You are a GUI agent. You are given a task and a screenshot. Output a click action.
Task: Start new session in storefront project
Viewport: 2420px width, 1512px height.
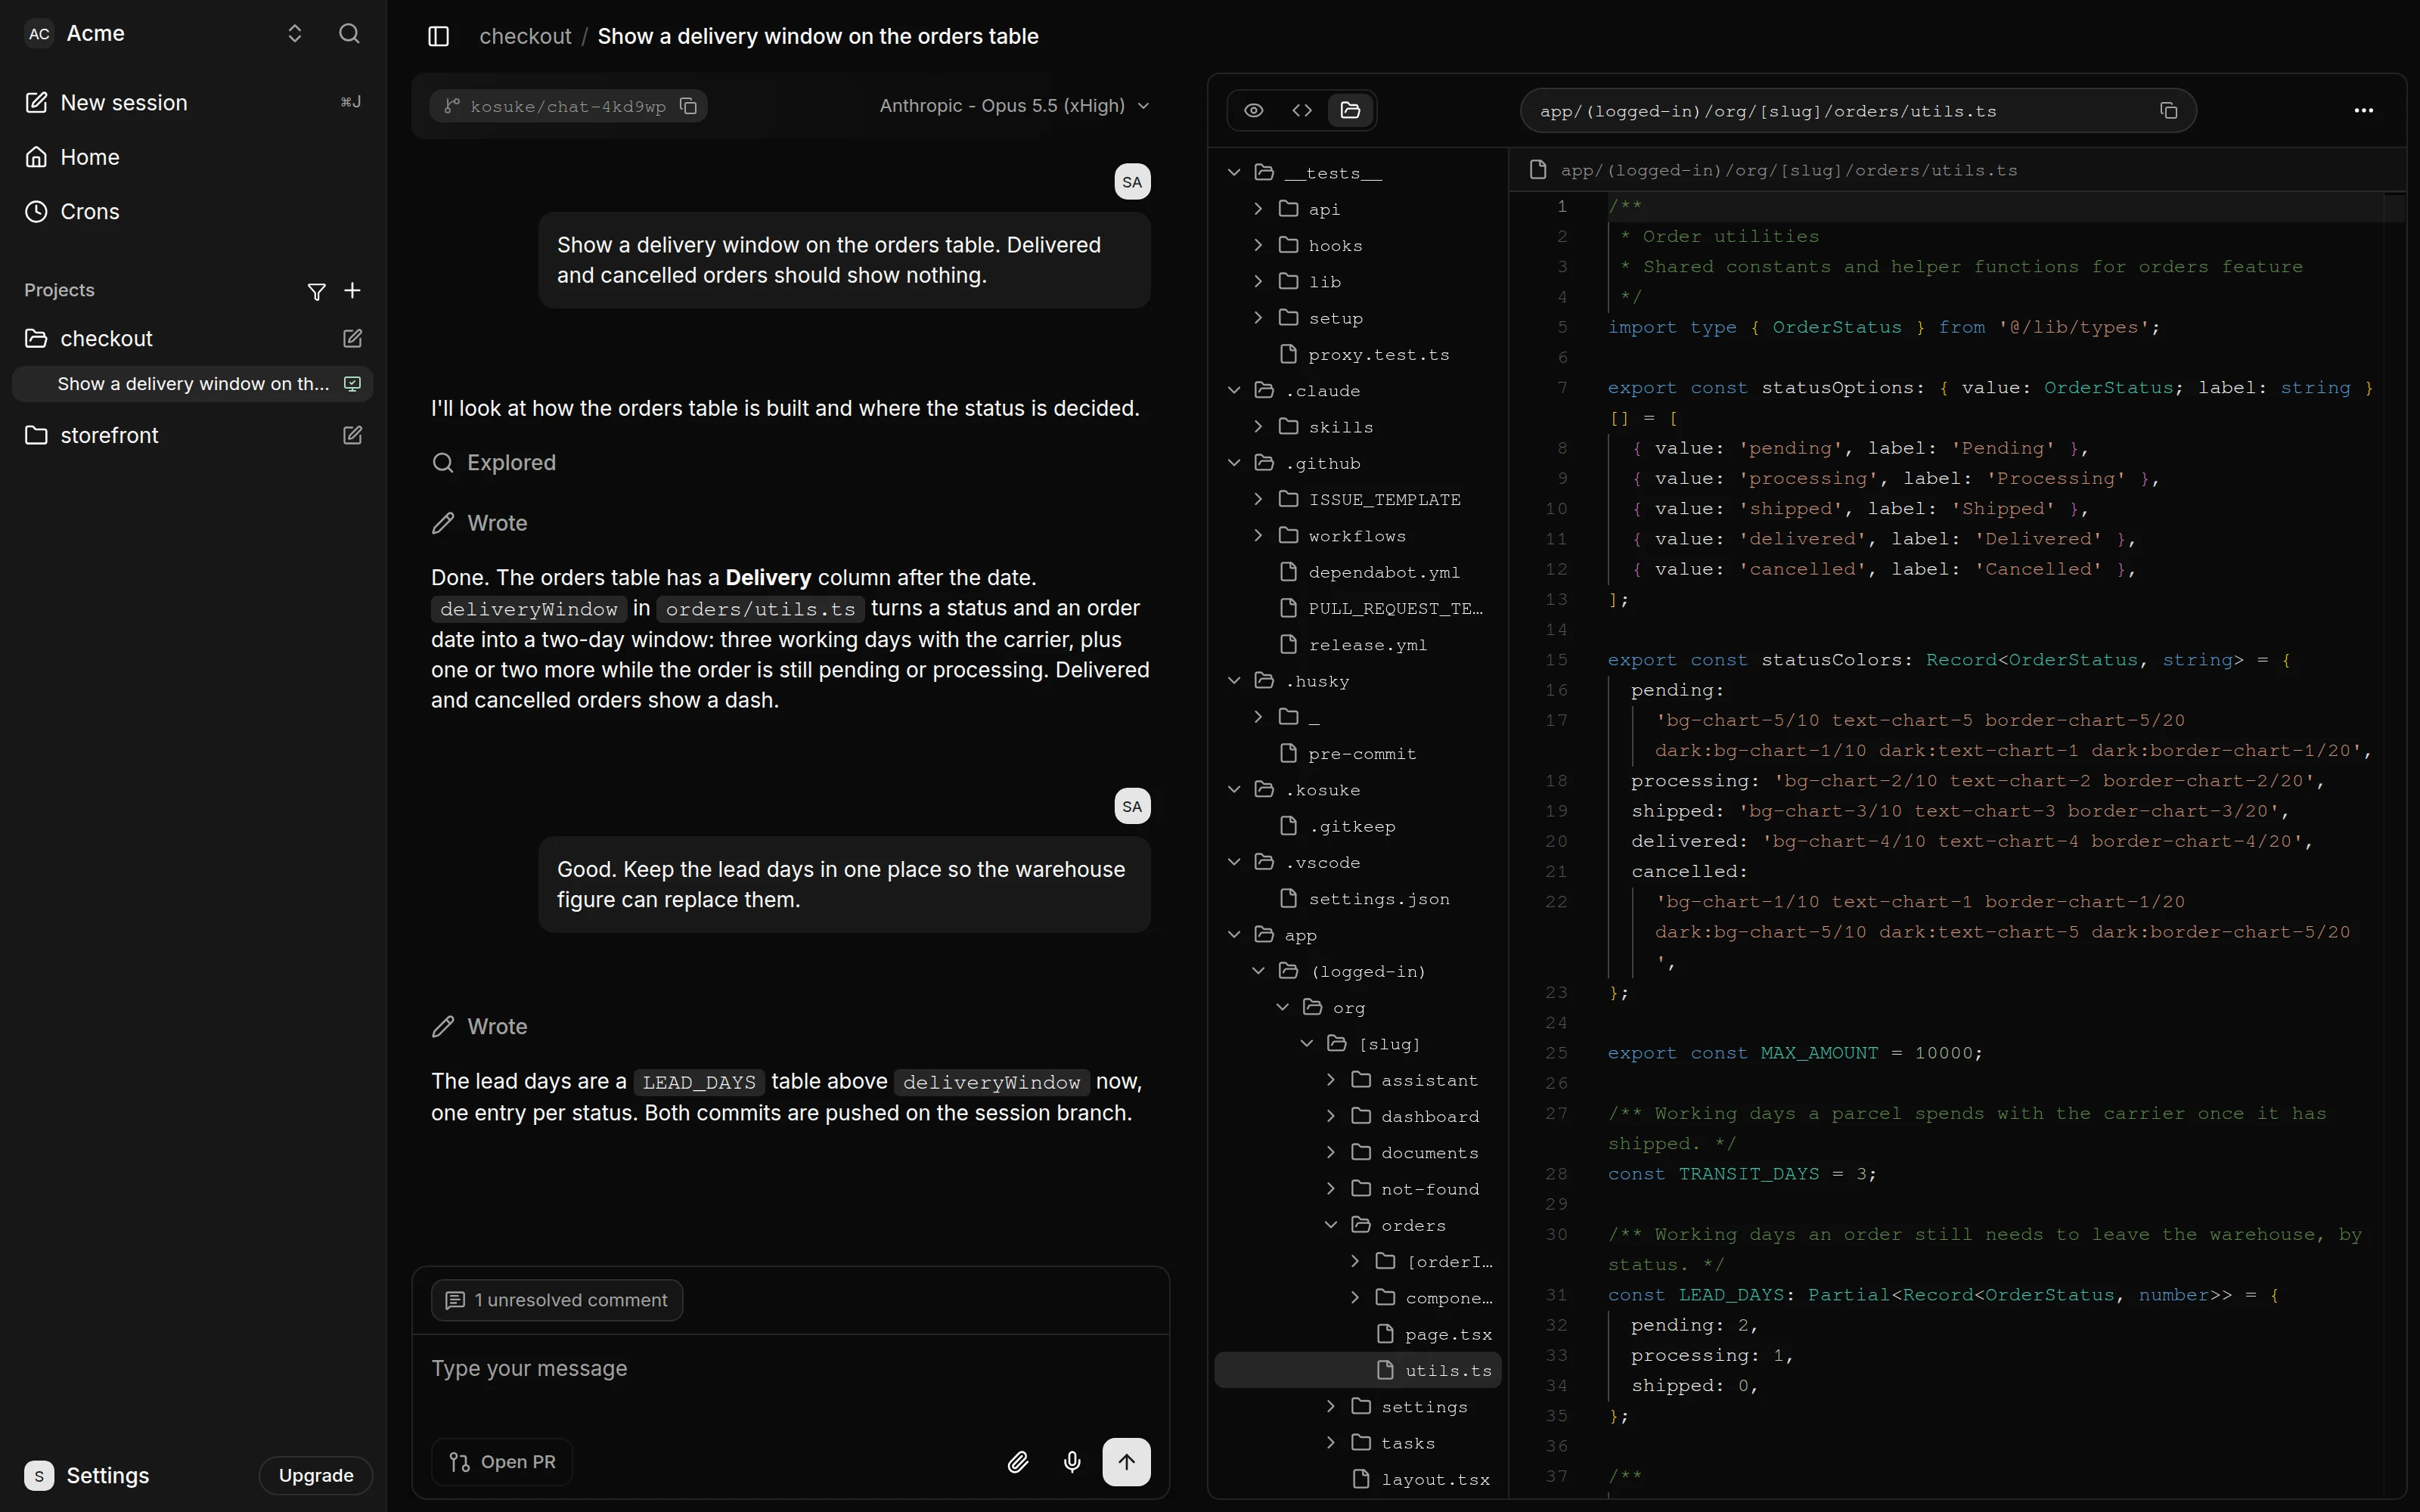[x=352, y=436]
